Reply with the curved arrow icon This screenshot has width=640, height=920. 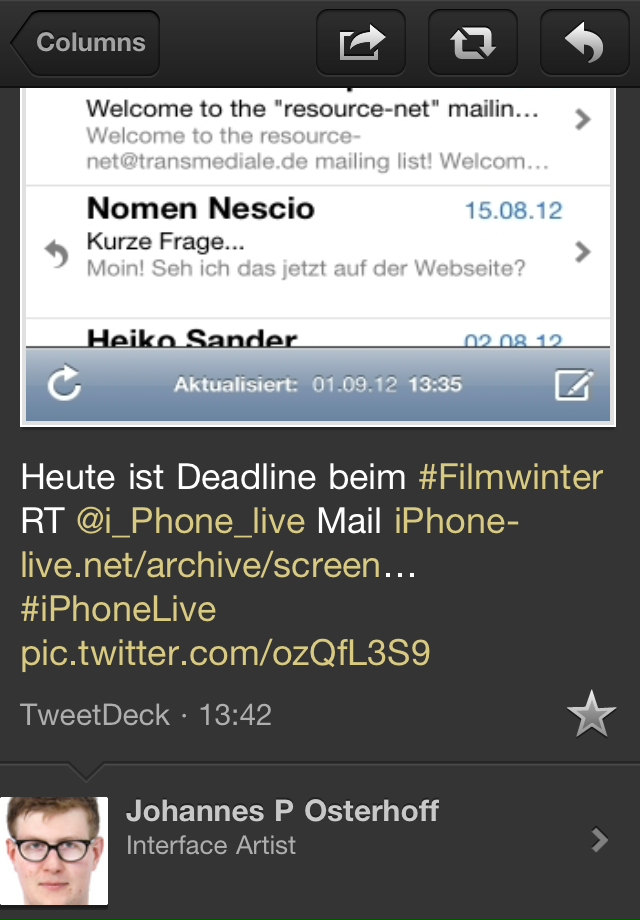(584, 42)
